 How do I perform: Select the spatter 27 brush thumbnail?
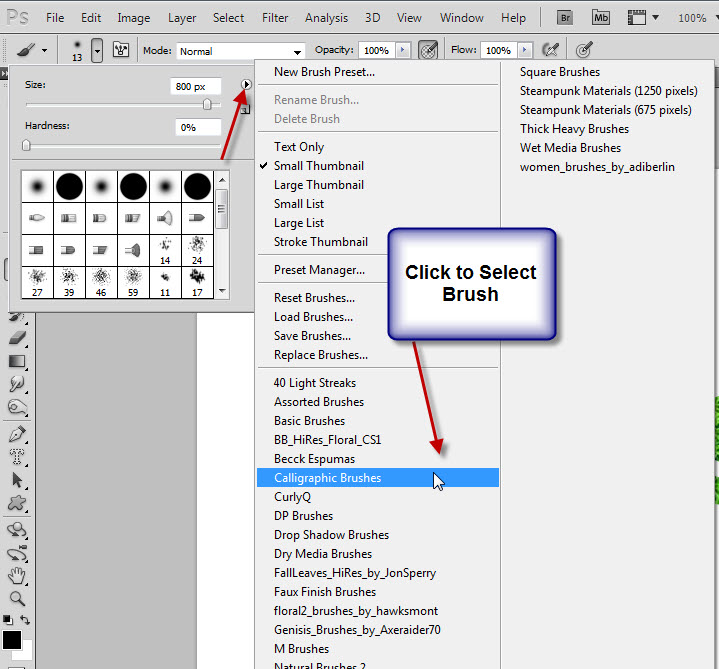[37, 282]
